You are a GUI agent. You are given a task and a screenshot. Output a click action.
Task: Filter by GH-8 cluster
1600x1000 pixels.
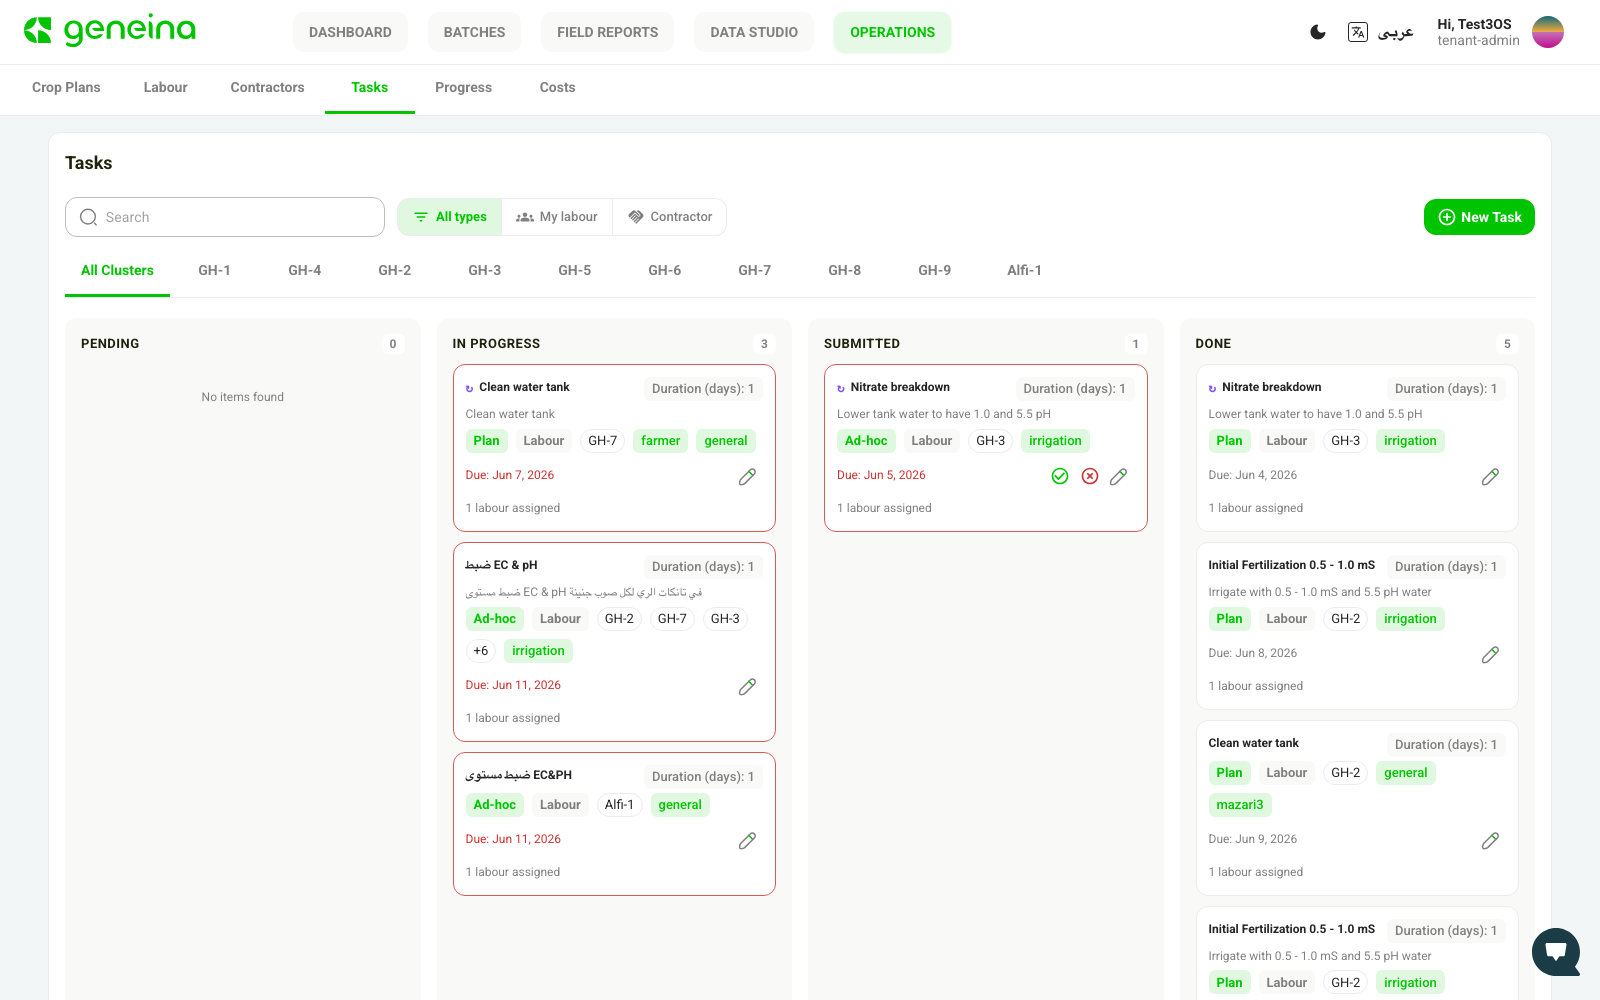(844, 271)
